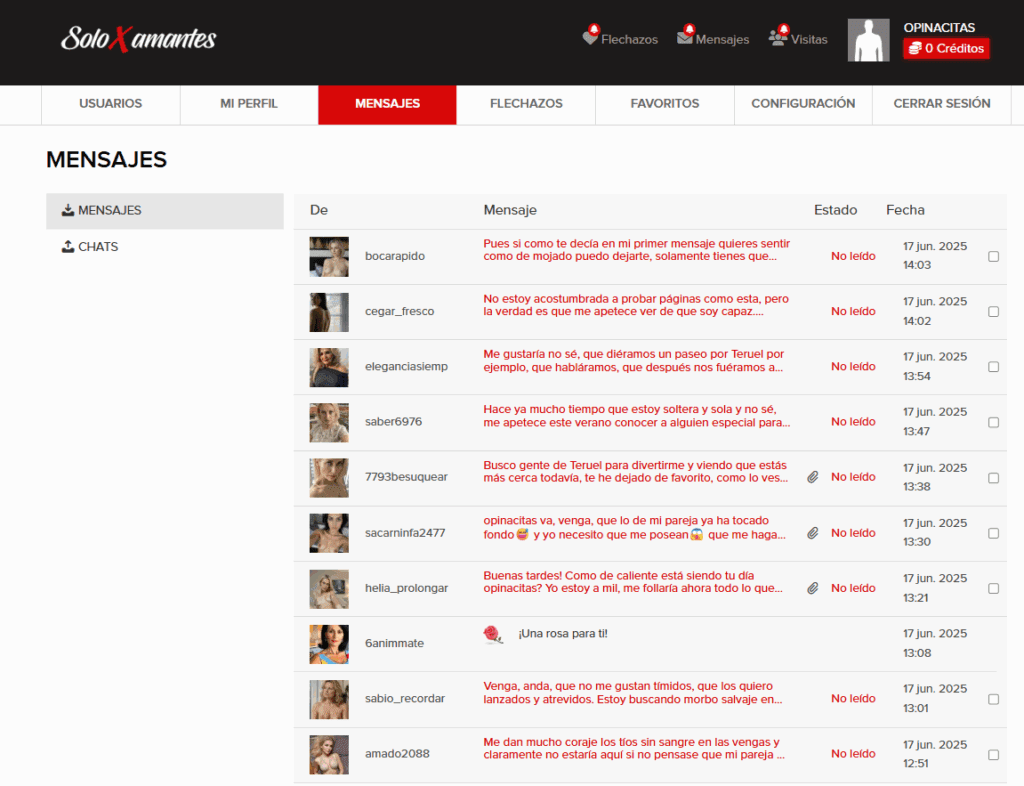The image size is (1024, 786).
Task: Check the box for amado2088 message
Action: pyautogui.click(x=993, y=754)
